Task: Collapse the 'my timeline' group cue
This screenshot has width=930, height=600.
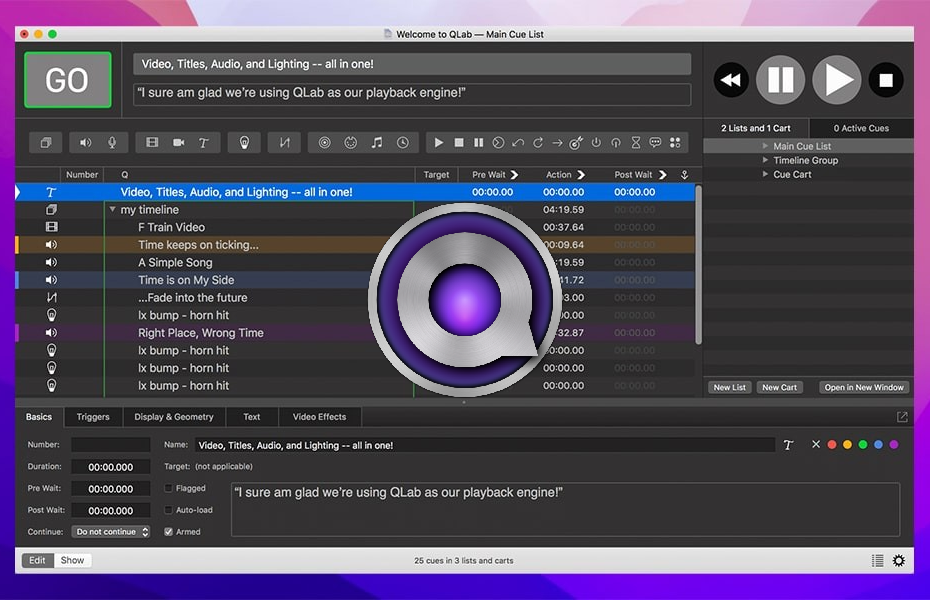Action: (x=113, y=209)
